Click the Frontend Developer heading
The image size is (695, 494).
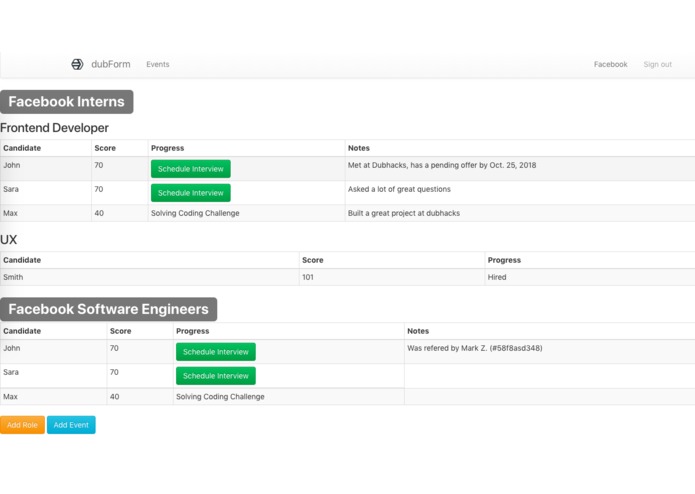[x=55, y=128]
